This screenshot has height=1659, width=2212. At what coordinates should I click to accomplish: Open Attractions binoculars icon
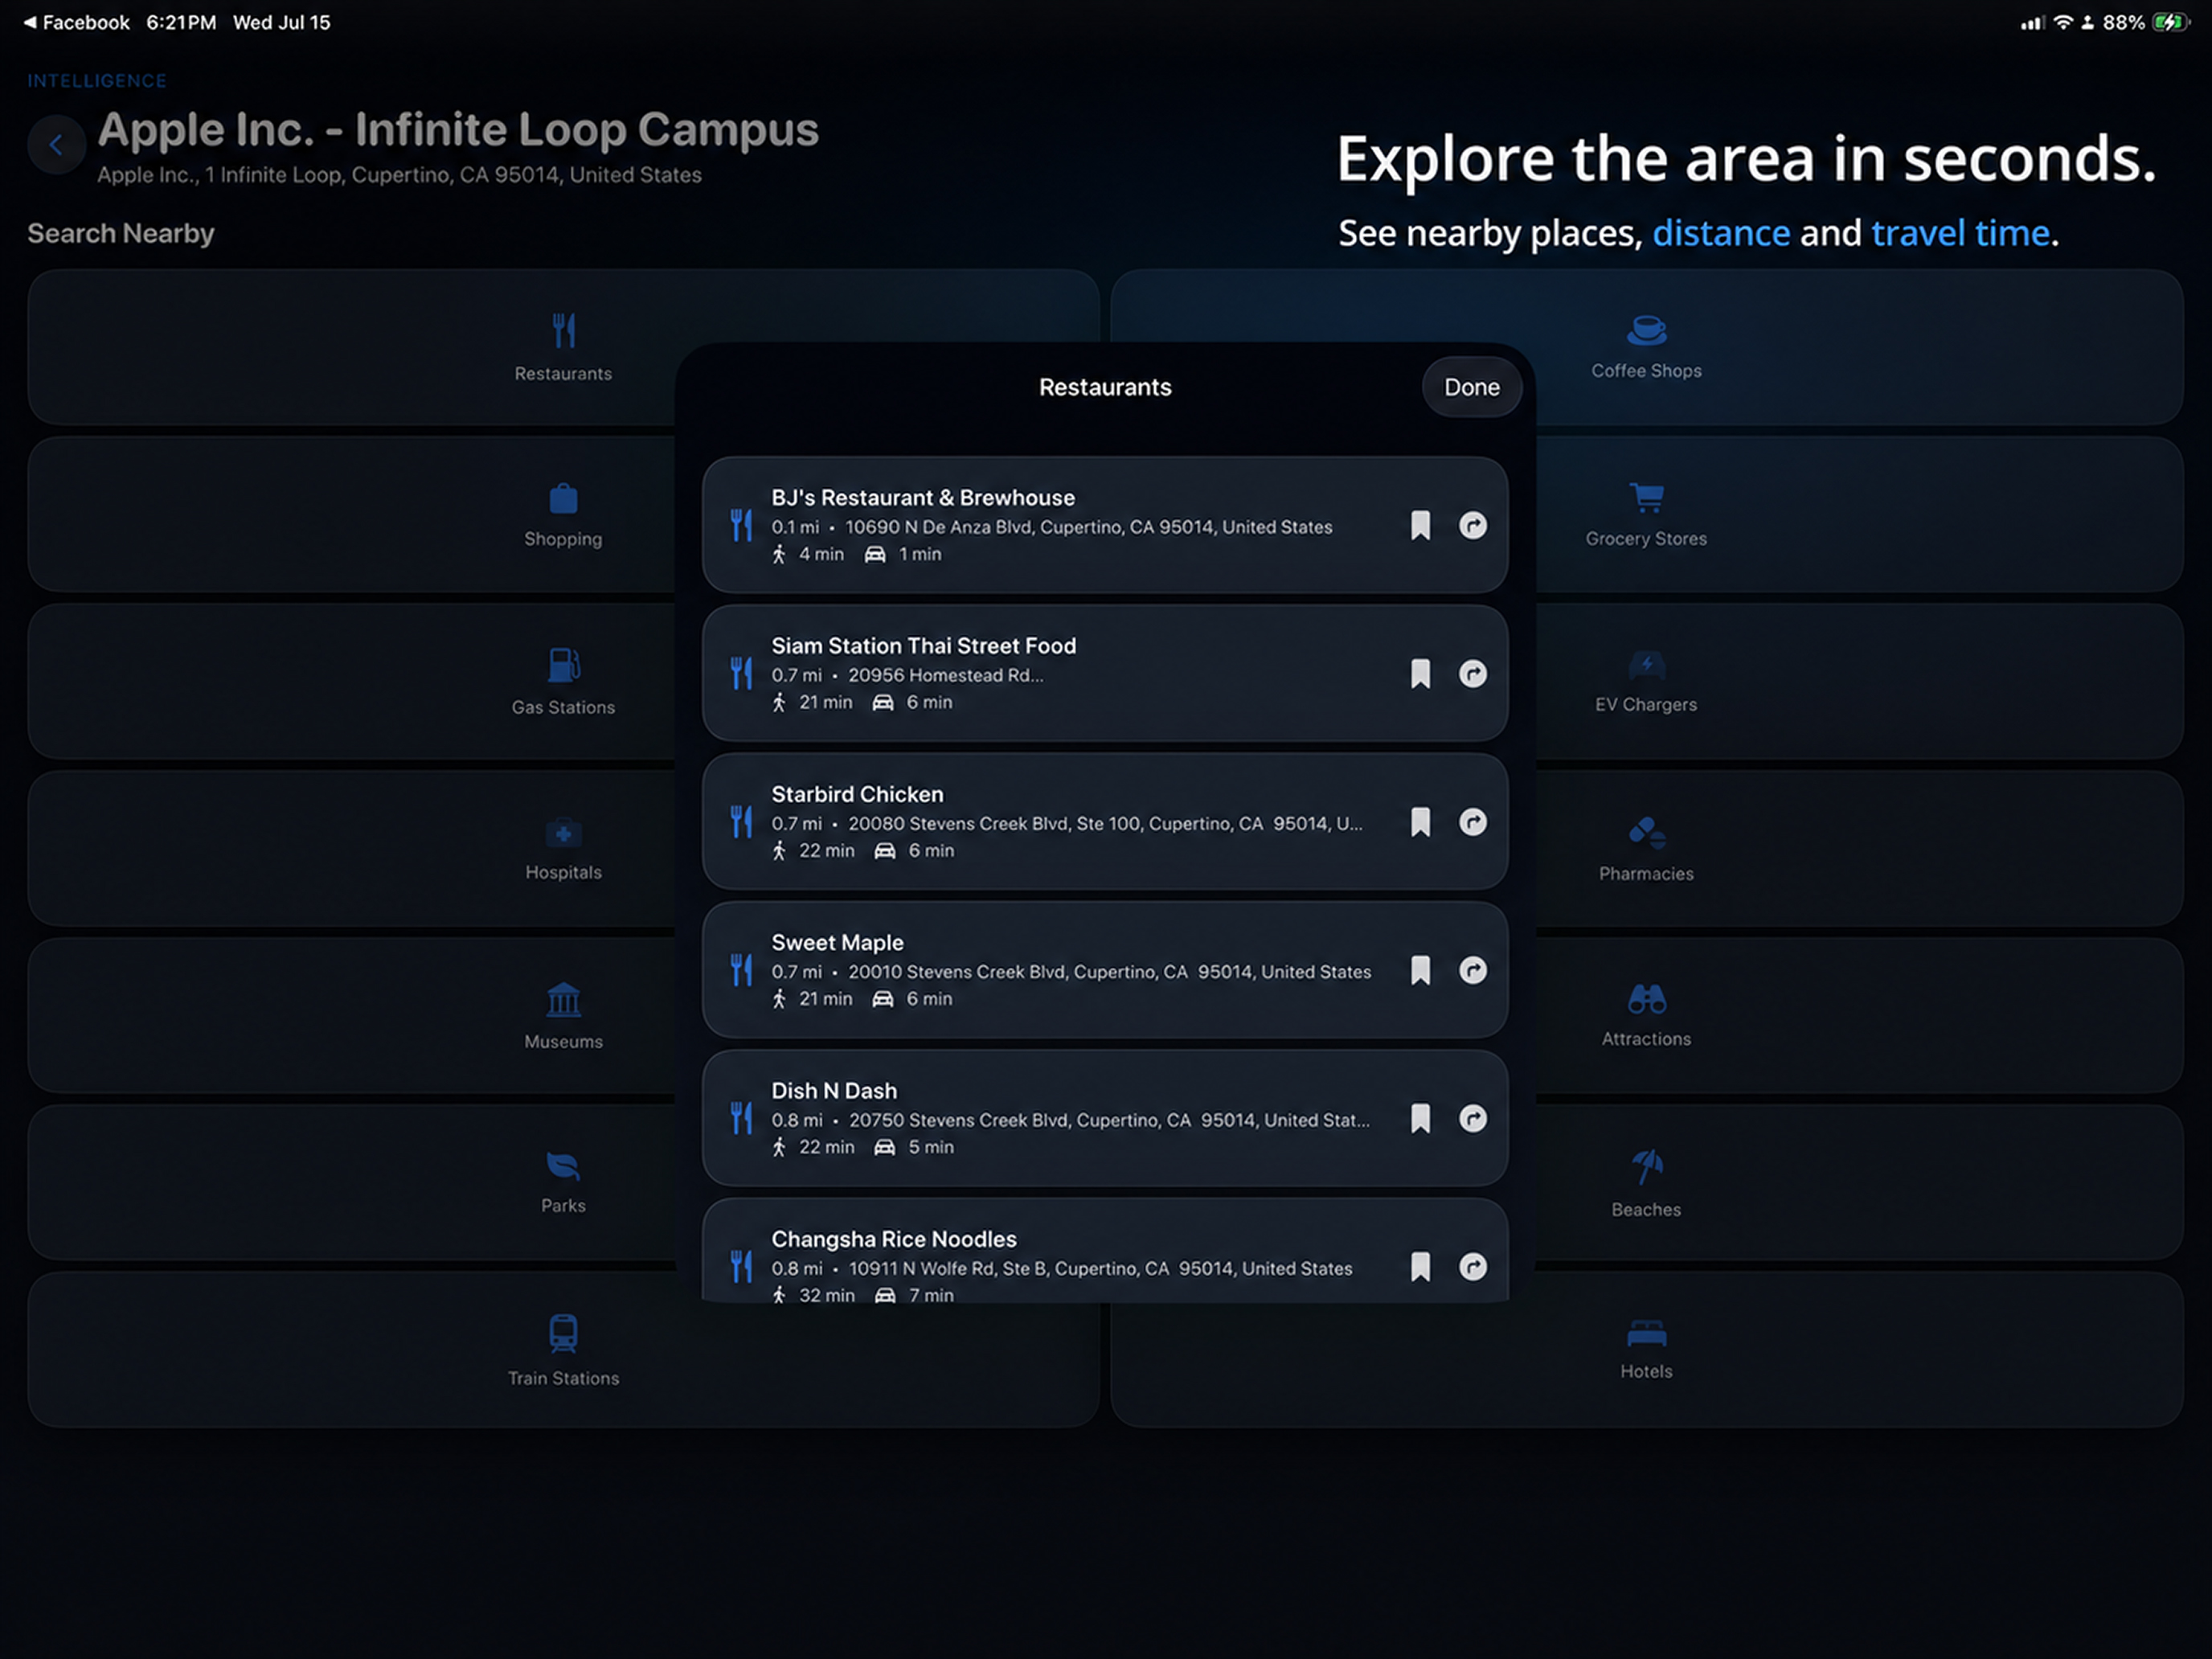click(1646, 998)
